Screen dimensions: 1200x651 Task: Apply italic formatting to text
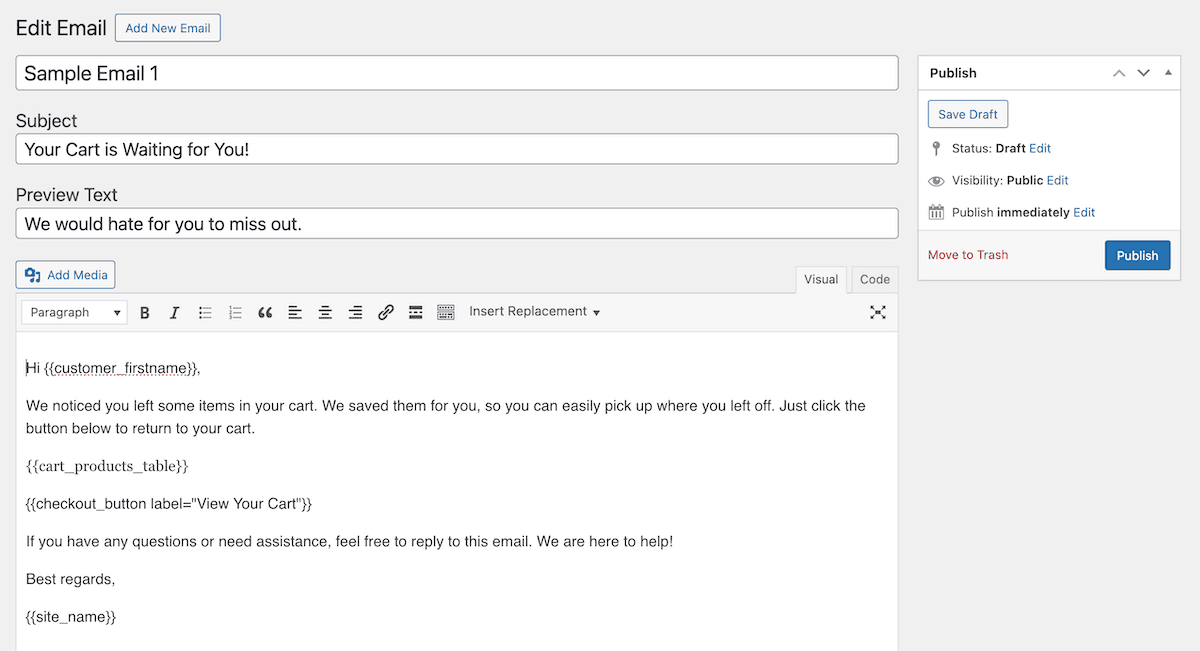(175, 313)
